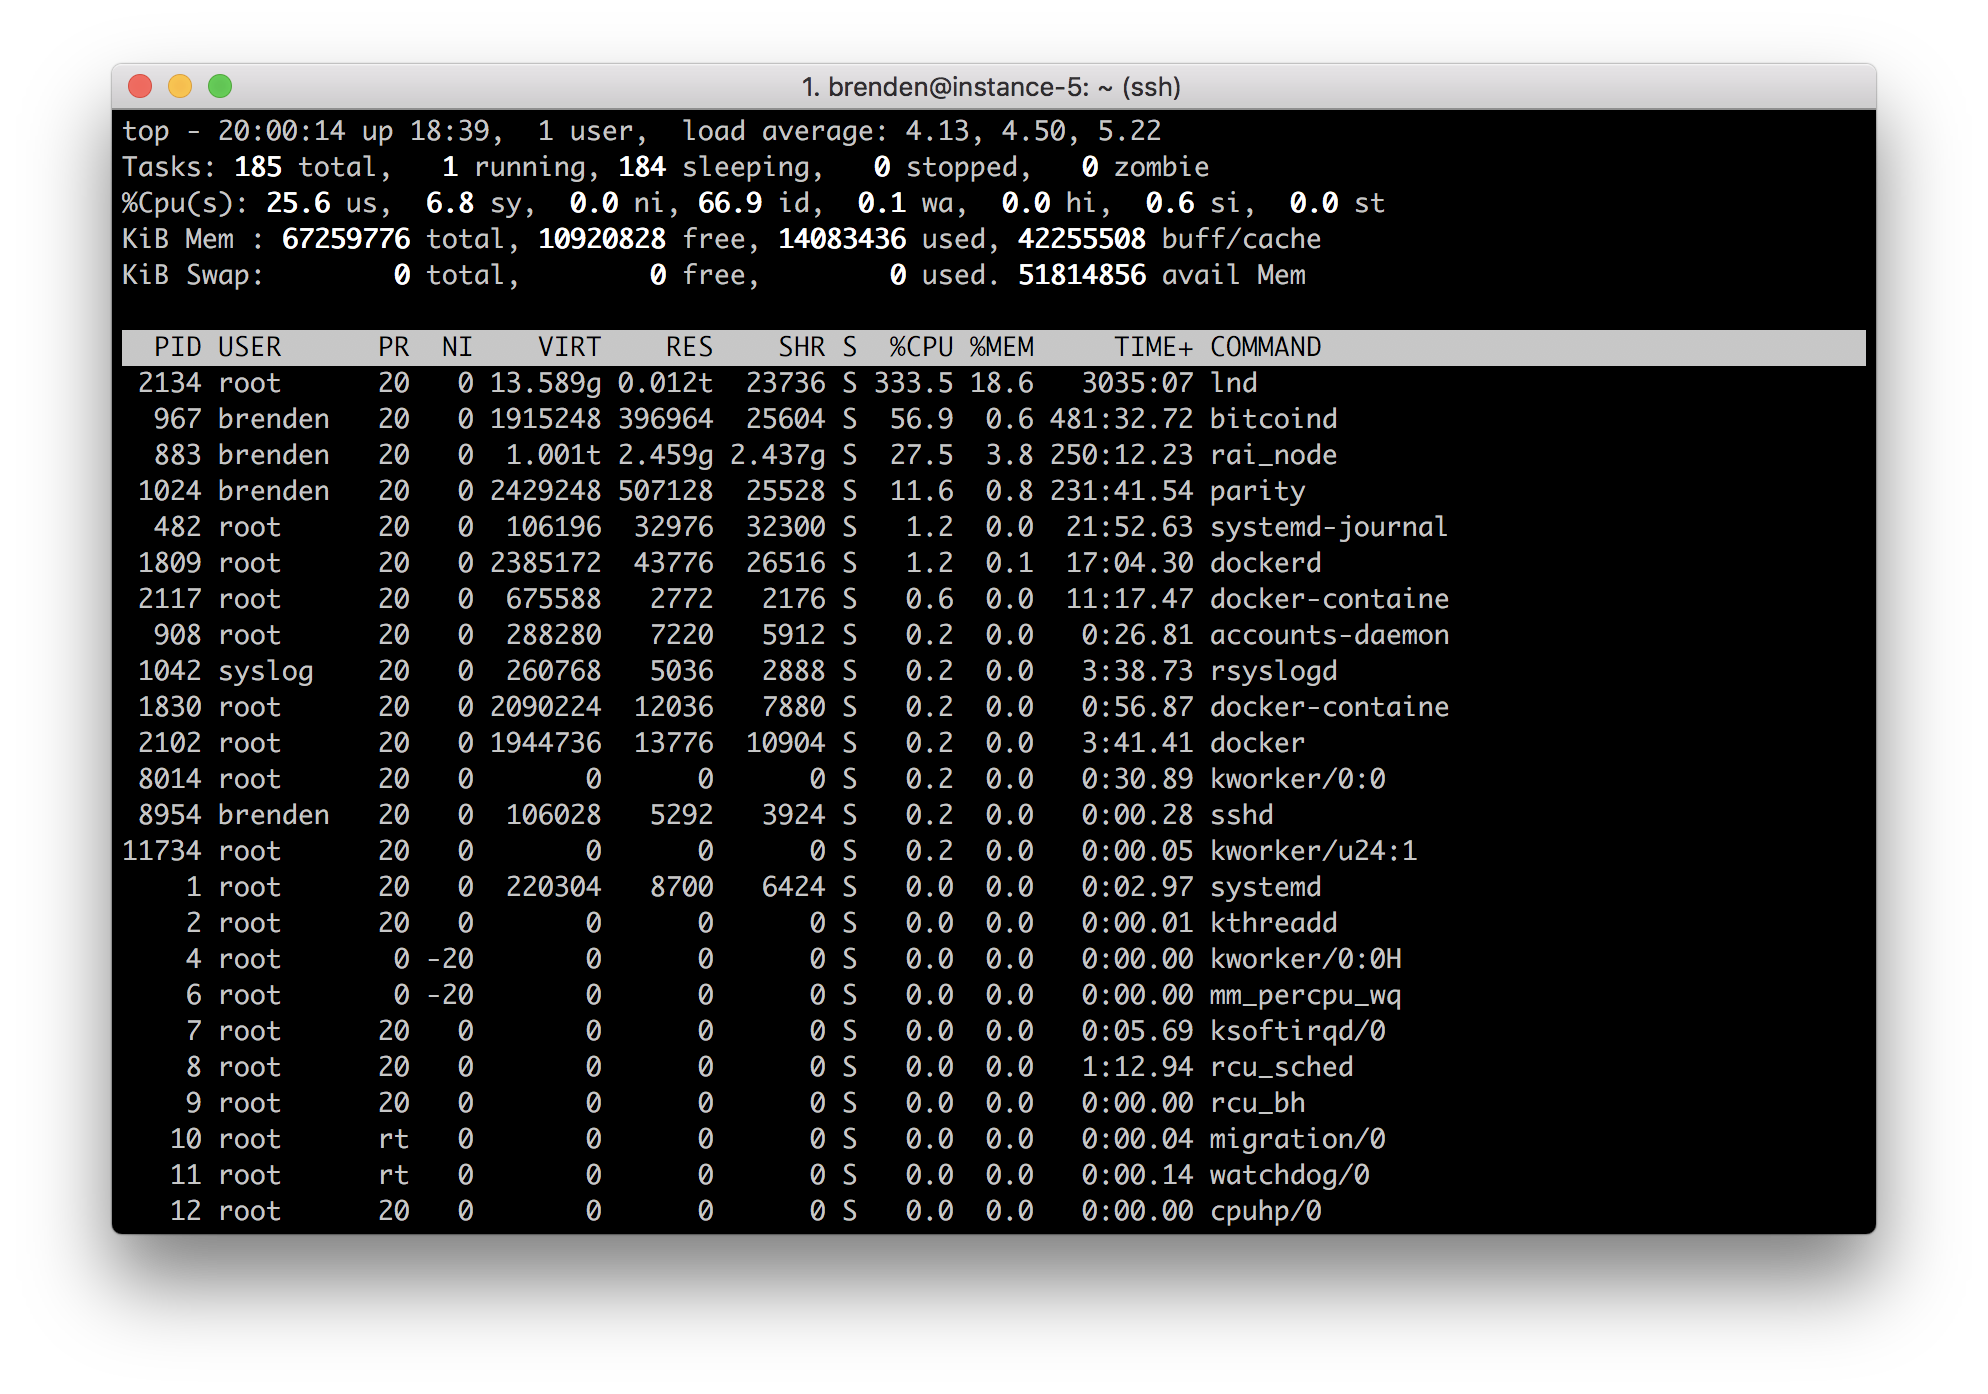Click the 13.589g VIRT value
This screenshot has width=1988, height=1394.
click(545, 383)
